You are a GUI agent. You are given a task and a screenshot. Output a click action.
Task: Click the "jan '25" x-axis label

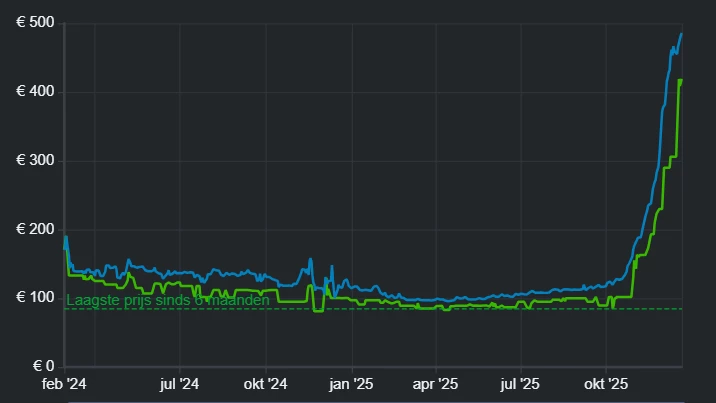(351, 384)
